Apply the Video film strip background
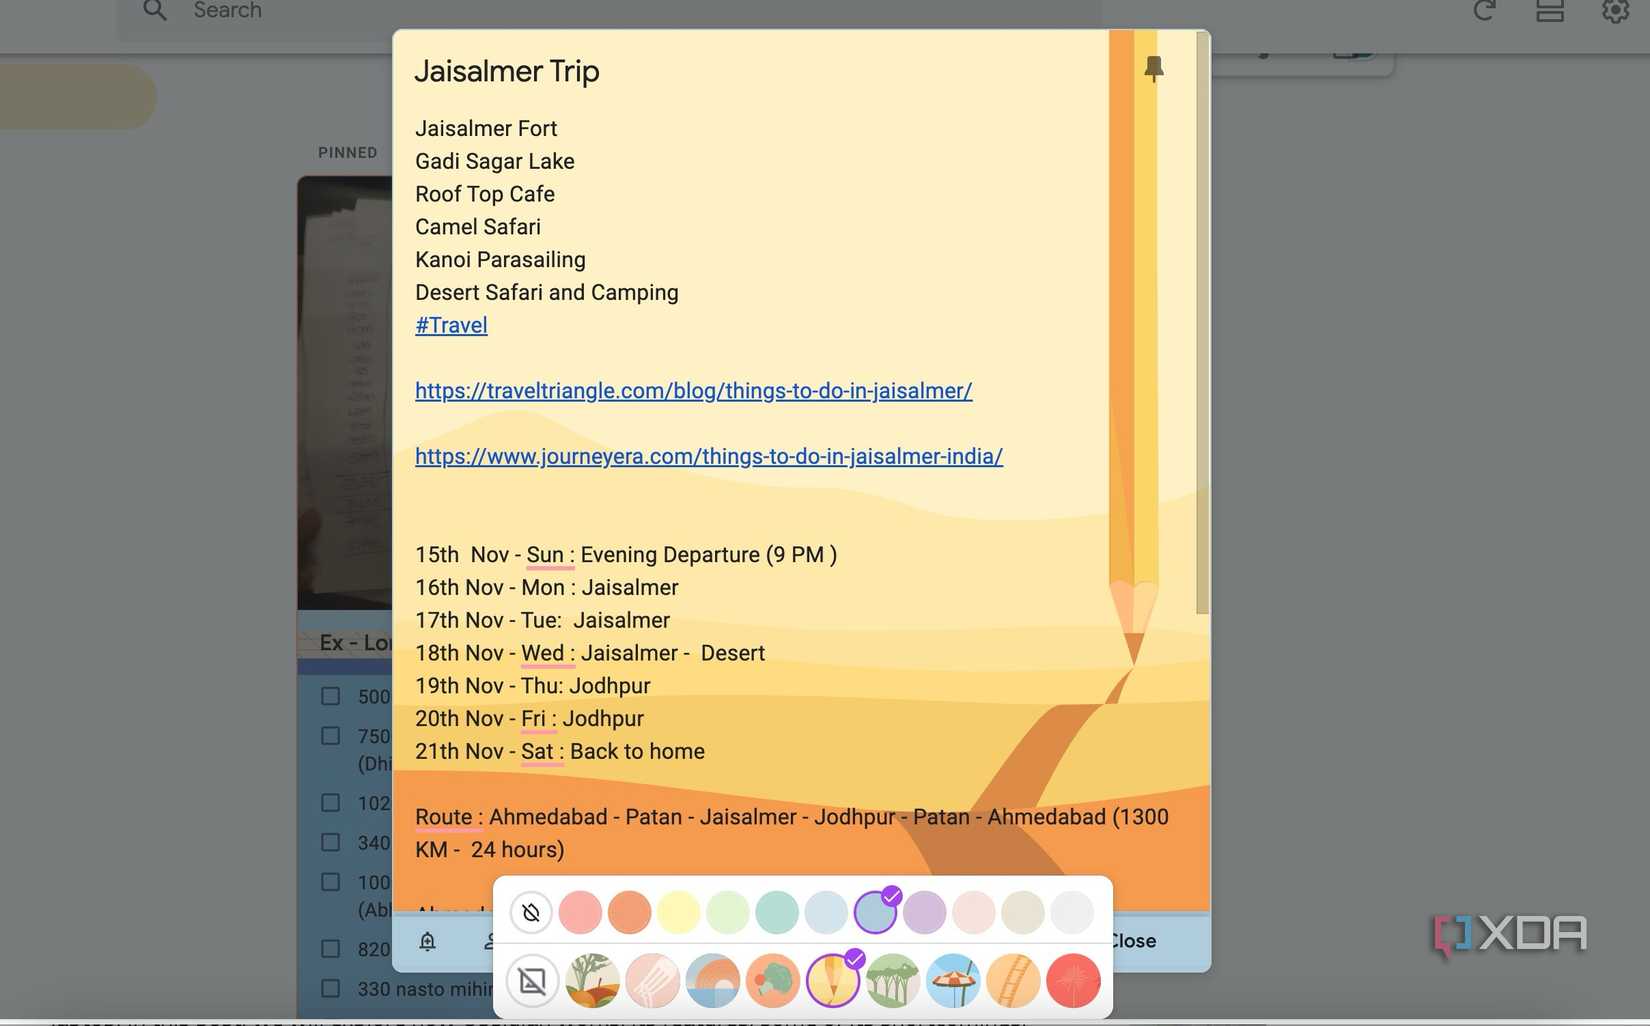 [x=1012, y=980]
